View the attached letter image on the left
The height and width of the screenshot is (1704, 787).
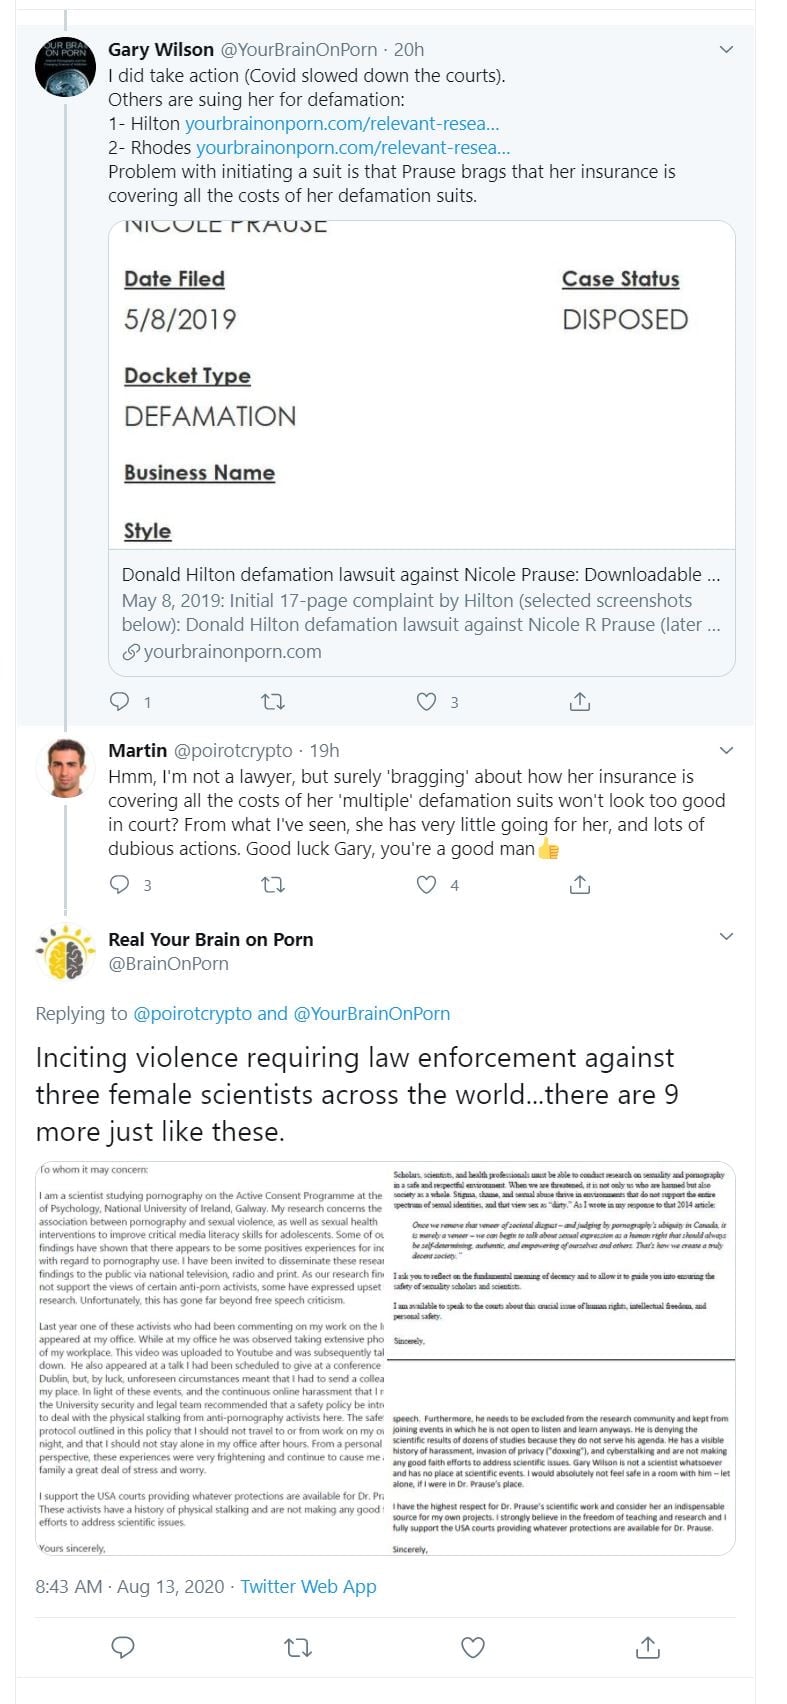tap(211, 1358)
